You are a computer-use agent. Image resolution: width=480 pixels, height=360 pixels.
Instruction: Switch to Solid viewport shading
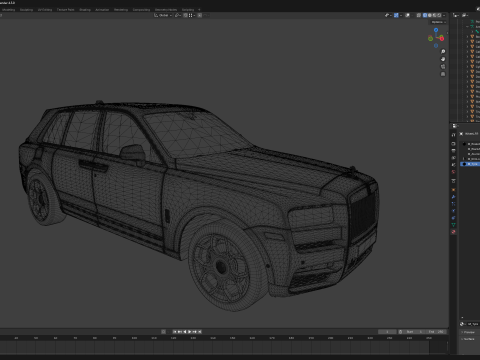point(430,15)
